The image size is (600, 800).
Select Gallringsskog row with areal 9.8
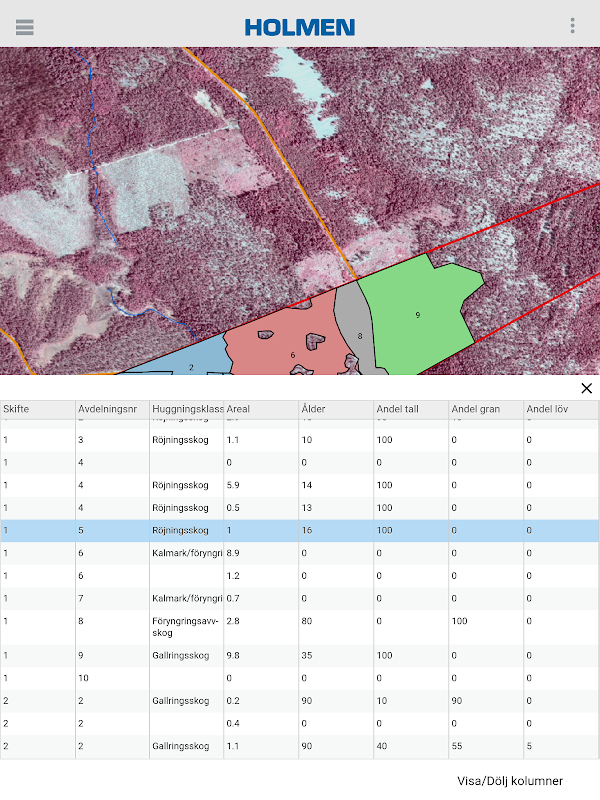coord(300,656)
